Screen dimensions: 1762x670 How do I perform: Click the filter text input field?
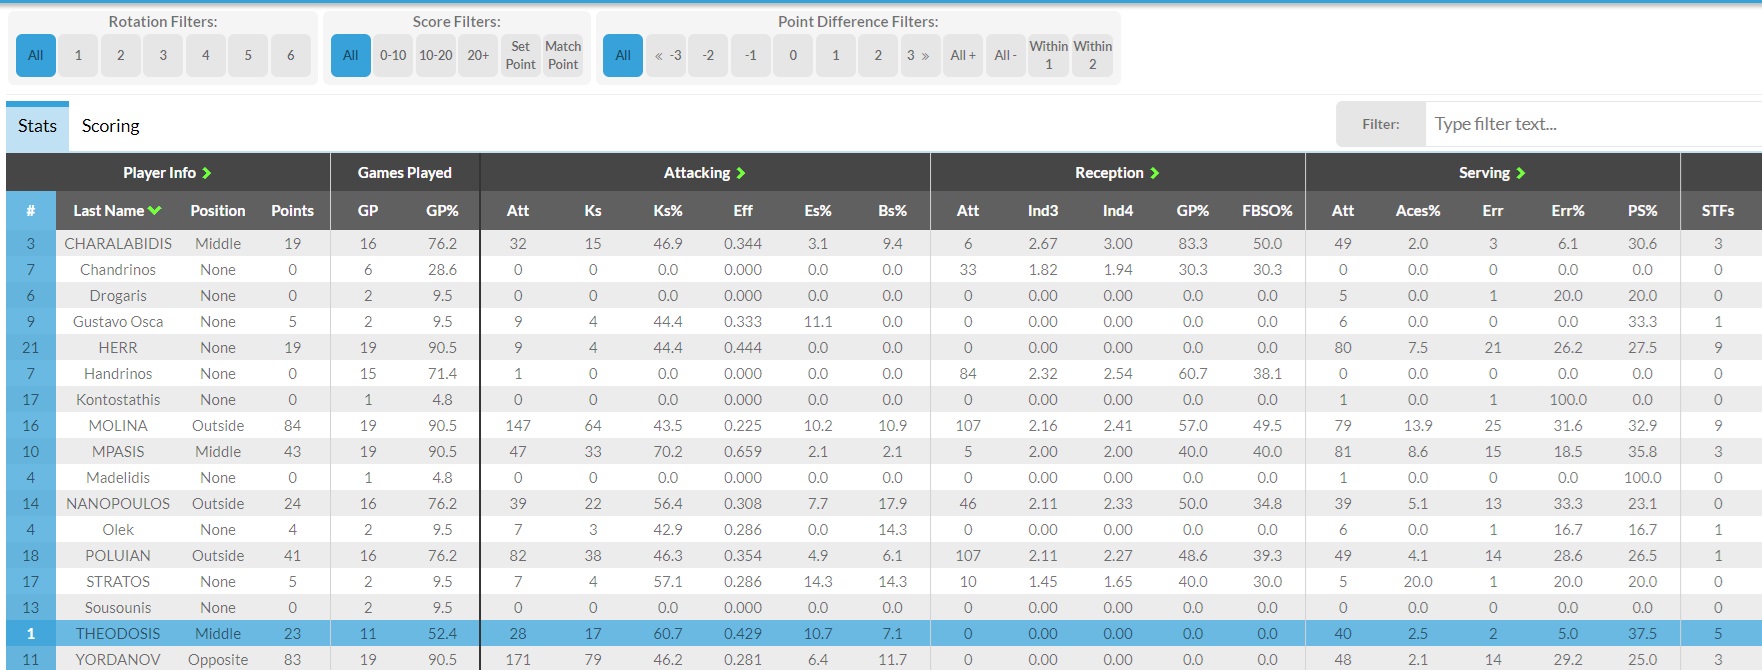(x=1590, y=124)
